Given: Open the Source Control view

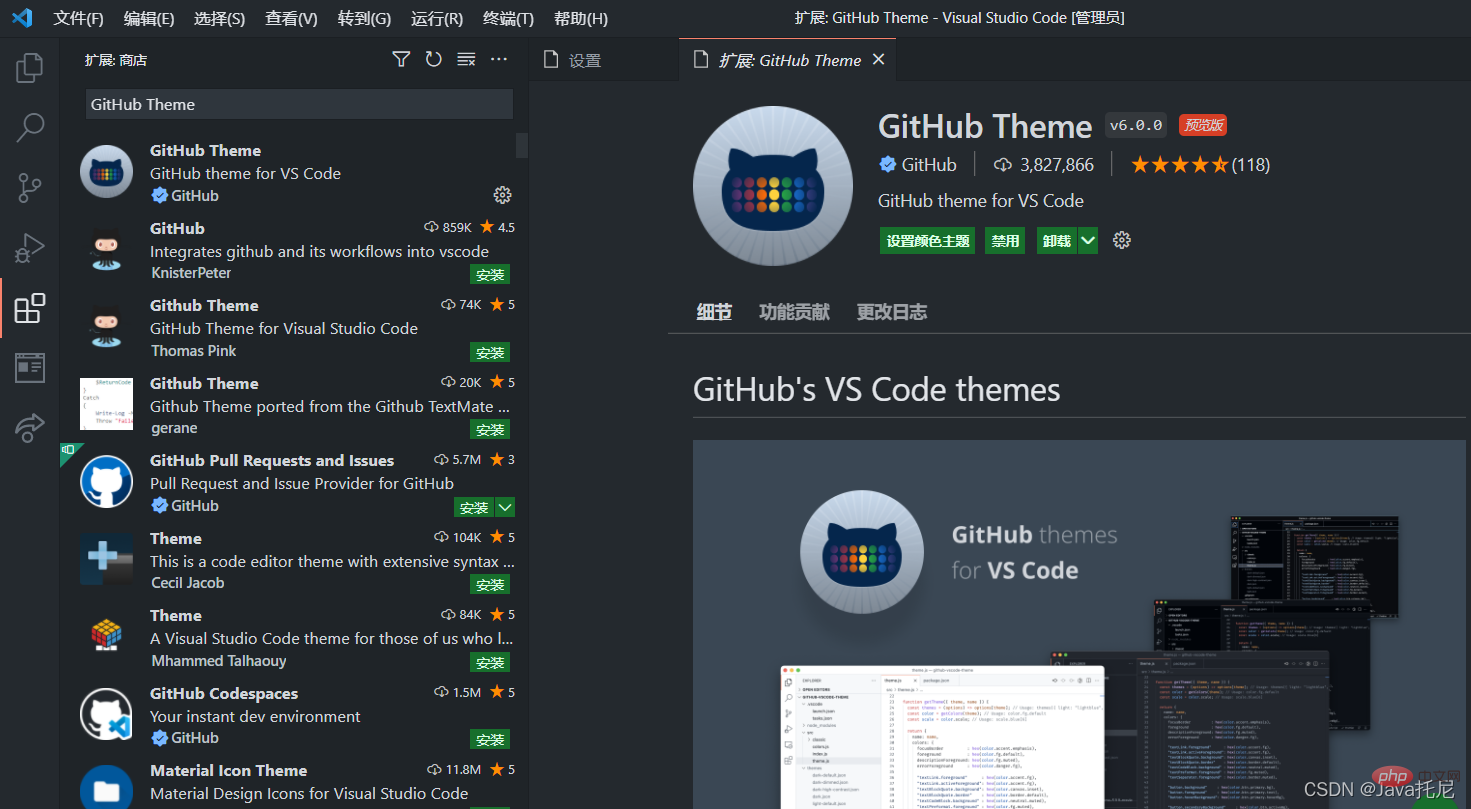Looking at the screenshot, I should point(29,187).
